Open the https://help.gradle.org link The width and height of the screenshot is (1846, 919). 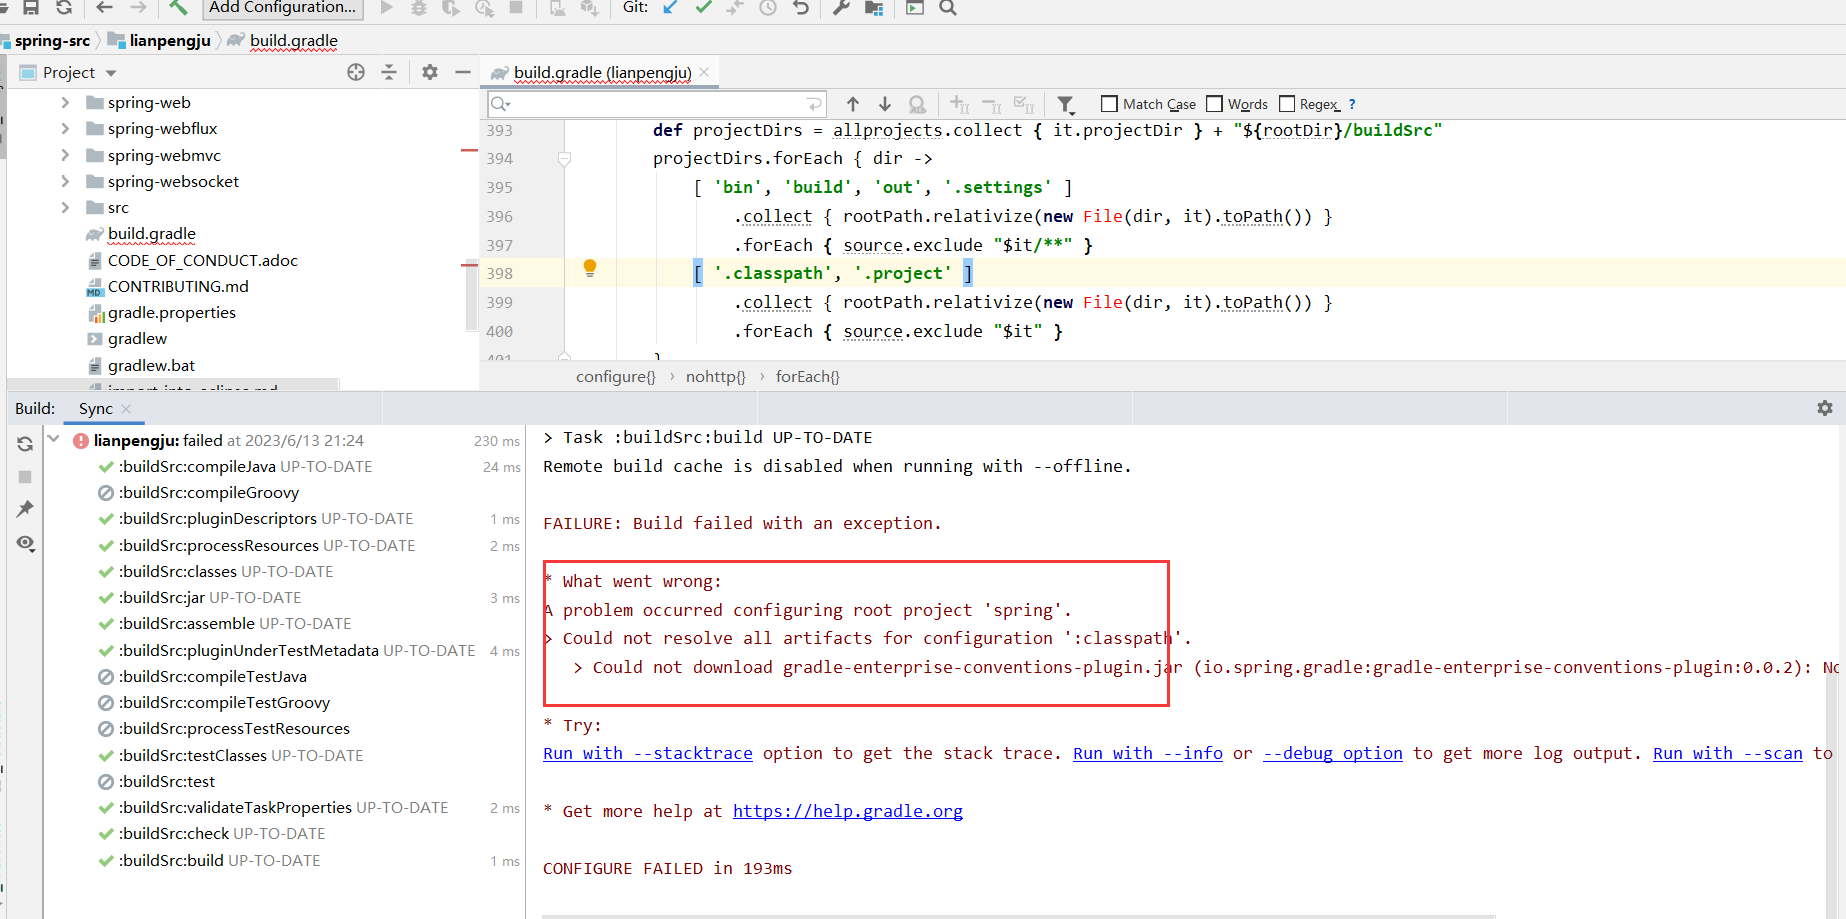(848, 811)
